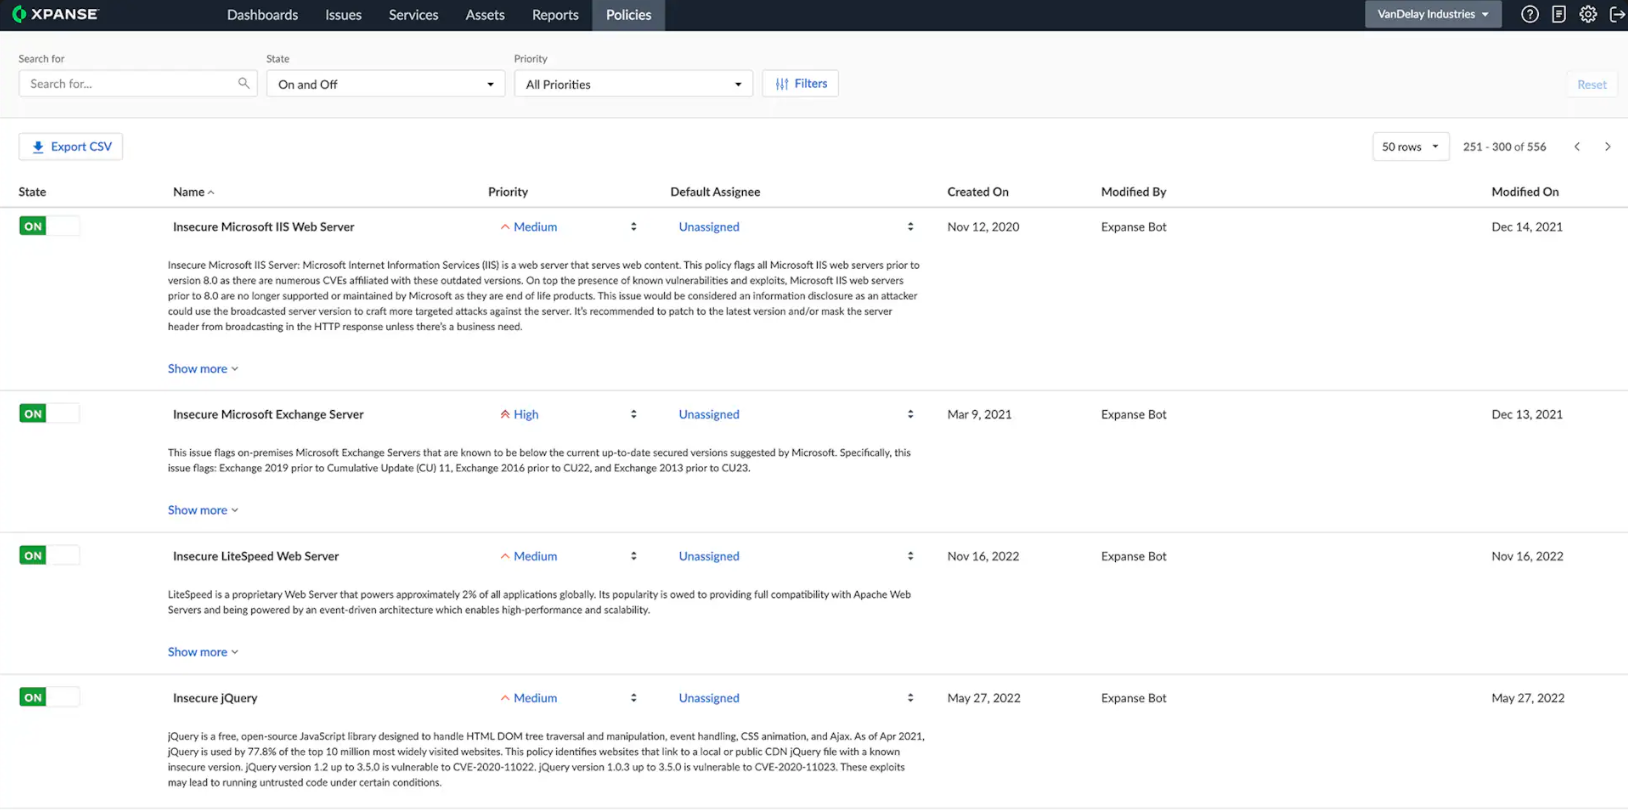
Task: Toggle off Insecure Microsoft IIS Web Server policy
Action: pyautogui.click(x=48, y=227)
